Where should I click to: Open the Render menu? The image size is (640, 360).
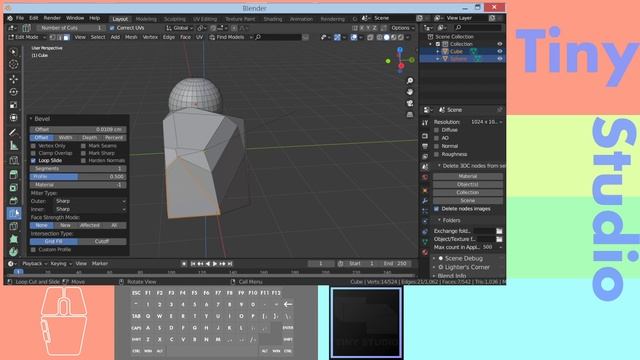click(52, 18)
